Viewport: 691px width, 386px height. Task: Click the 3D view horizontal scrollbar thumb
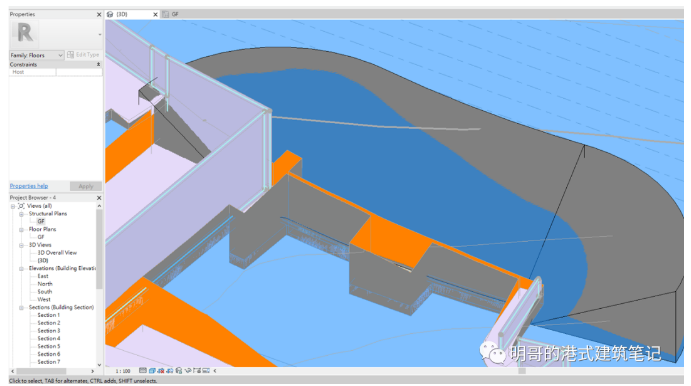(522, 371)
